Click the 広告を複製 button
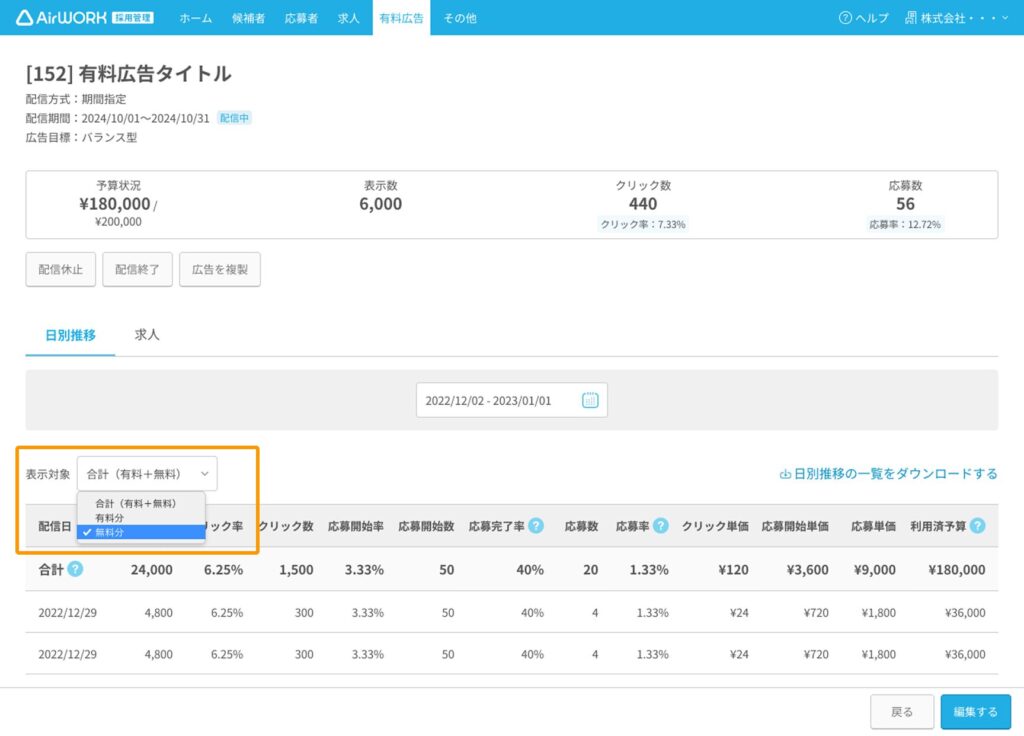1024x736 pixels. [220, 270]
